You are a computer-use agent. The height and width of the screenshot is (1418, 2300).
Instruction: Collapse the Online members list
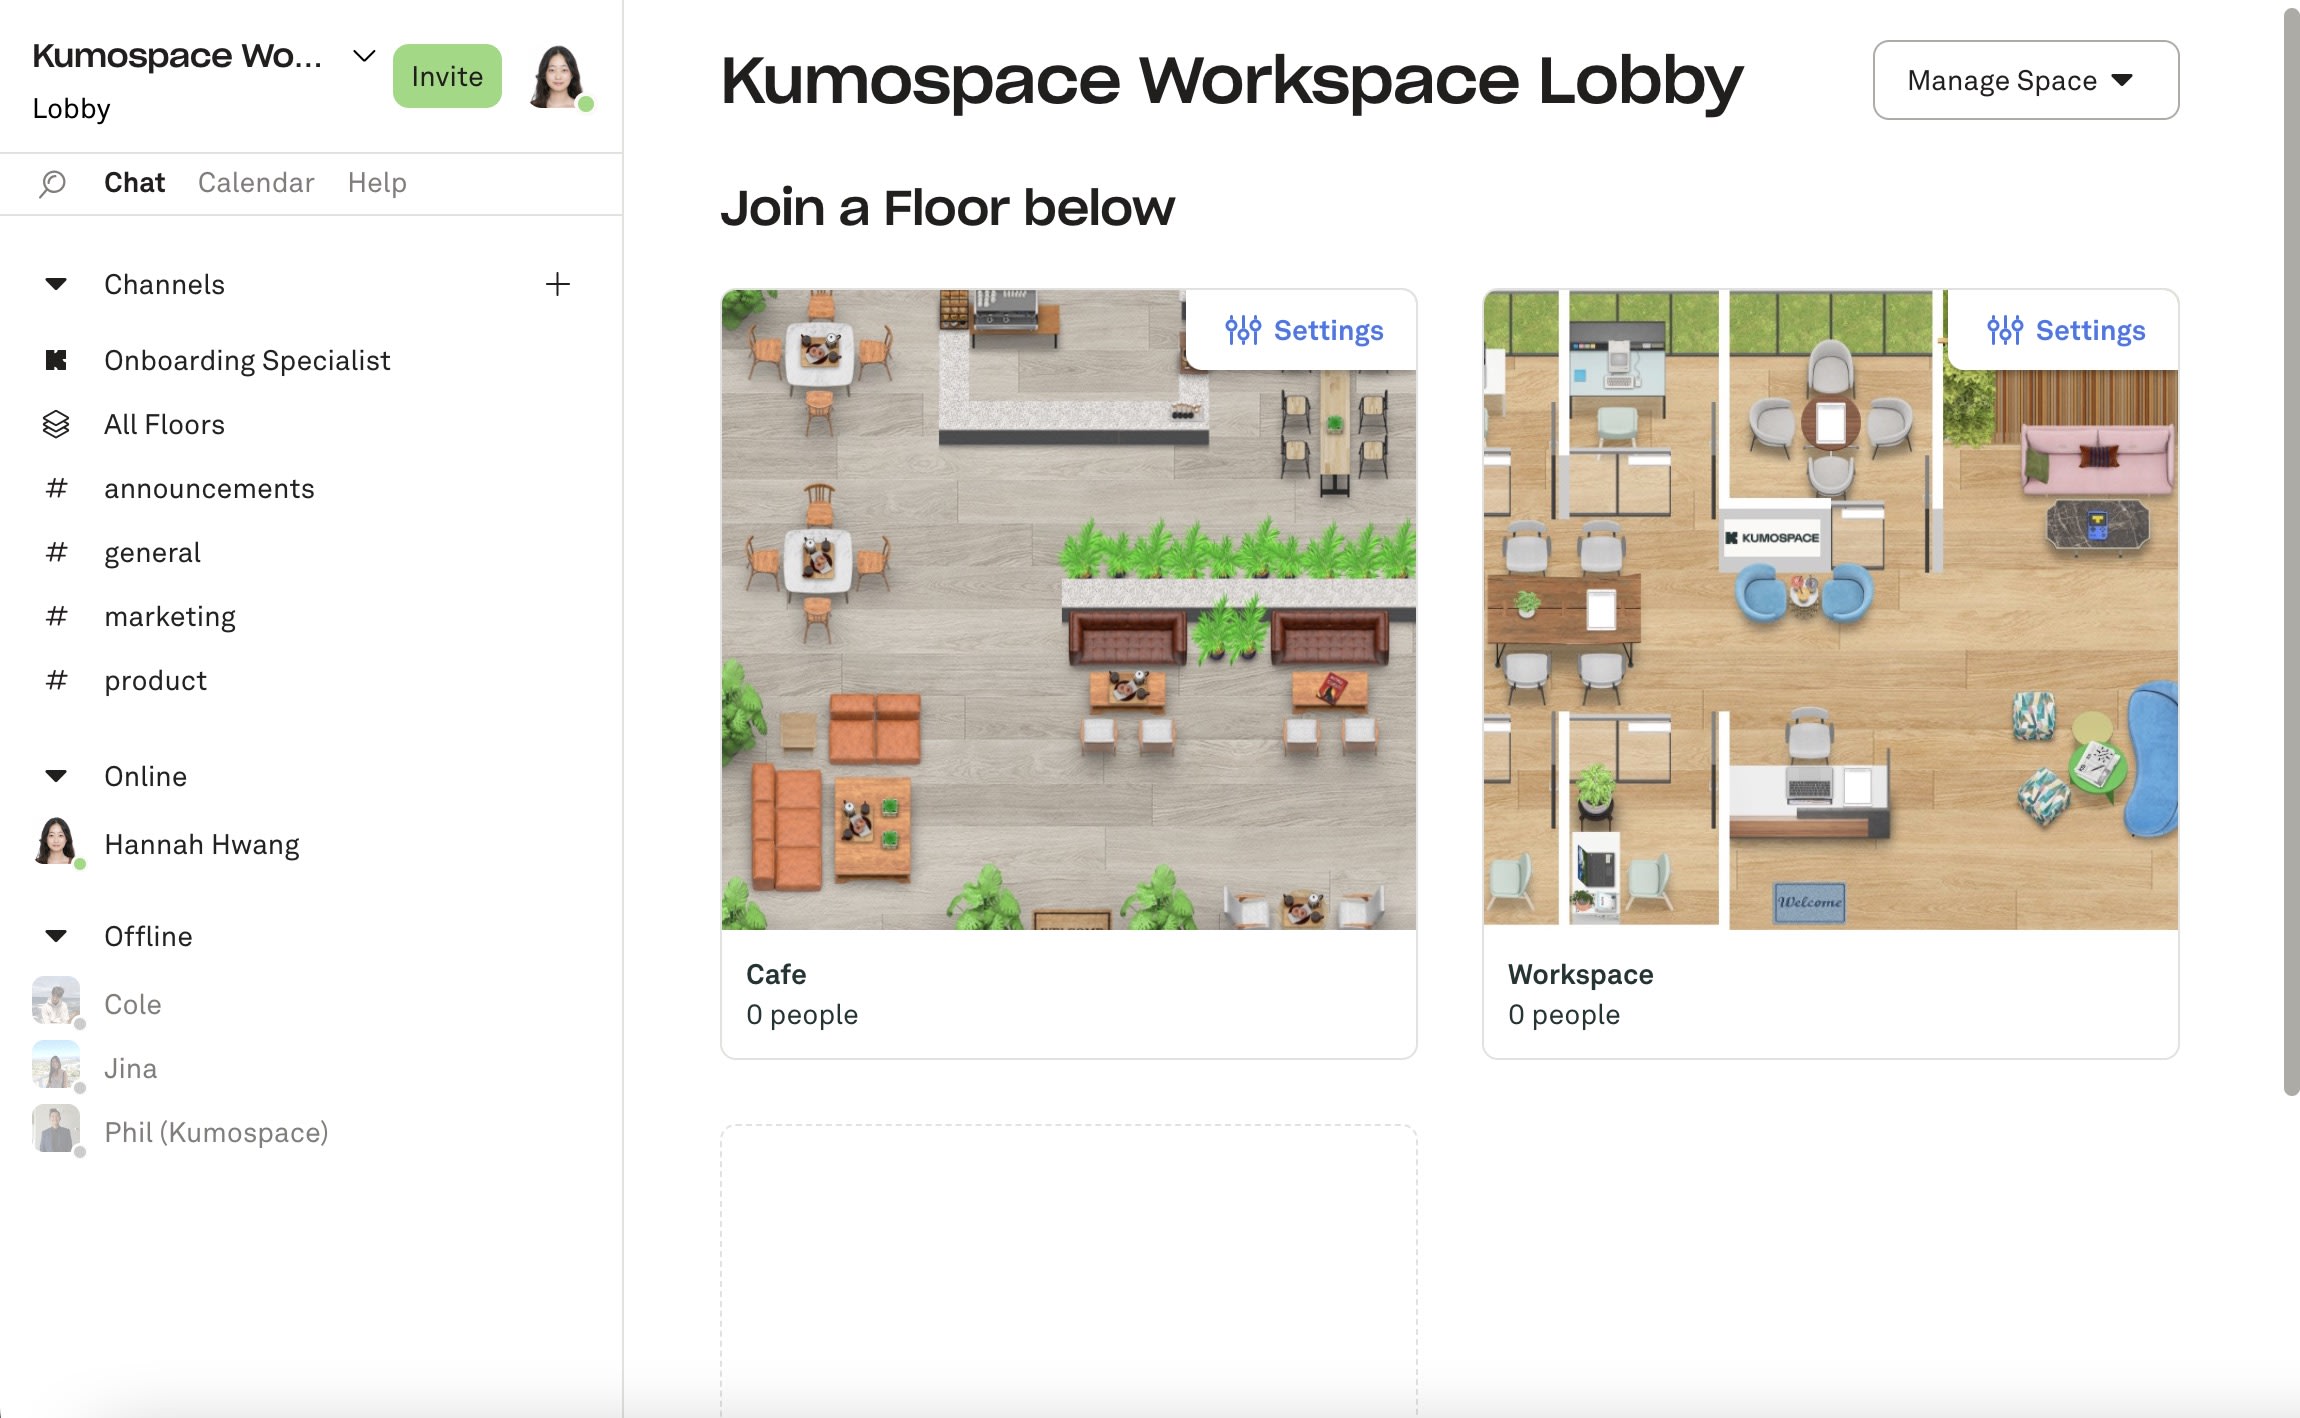(56, 776)
